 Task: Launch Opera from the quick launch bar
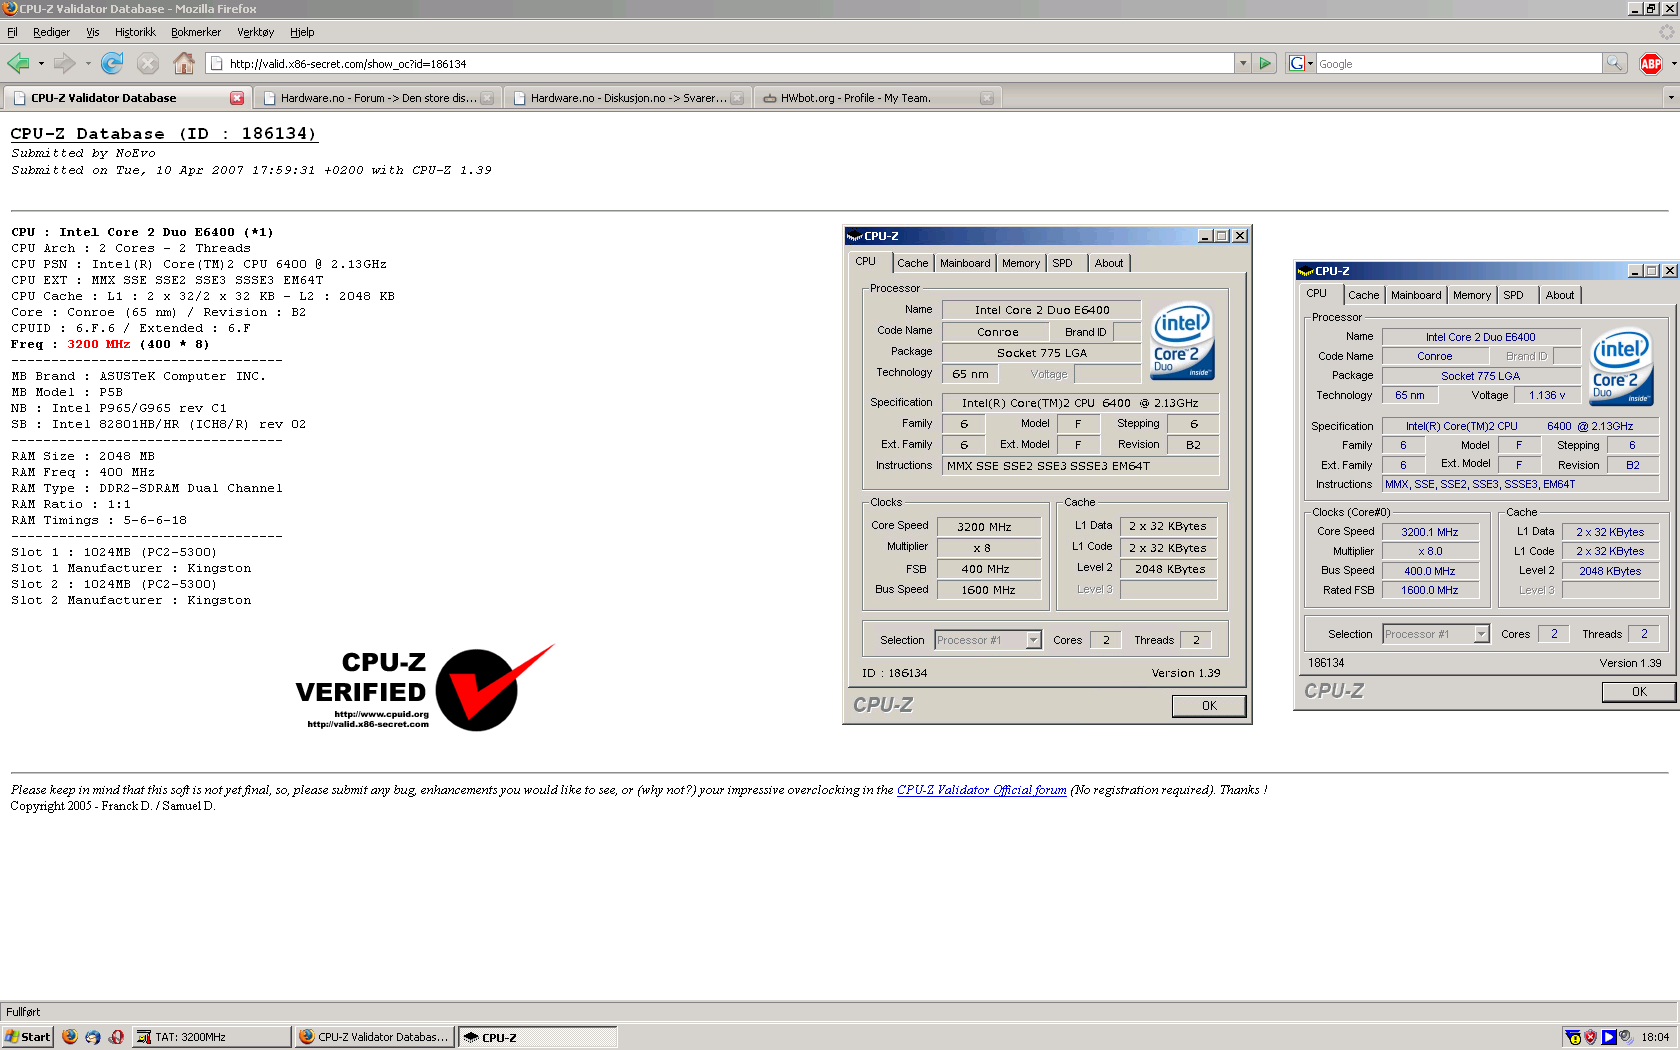click(x=117, y=1037)
